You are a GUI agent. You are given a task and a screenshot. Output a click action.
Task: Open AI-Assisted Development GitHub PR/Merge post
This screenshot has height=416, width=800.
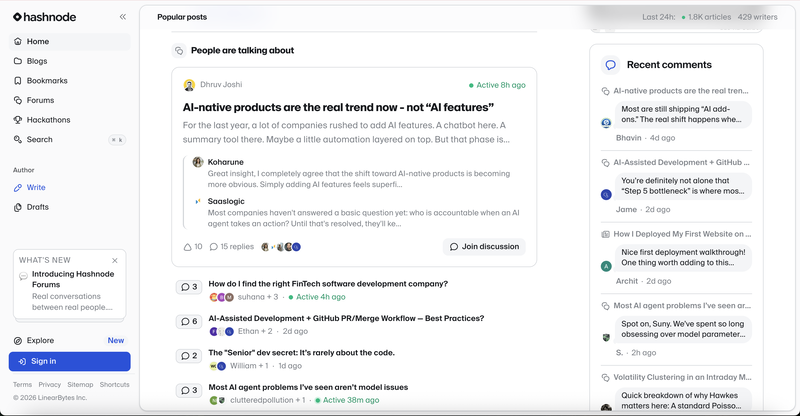[346, 318]
